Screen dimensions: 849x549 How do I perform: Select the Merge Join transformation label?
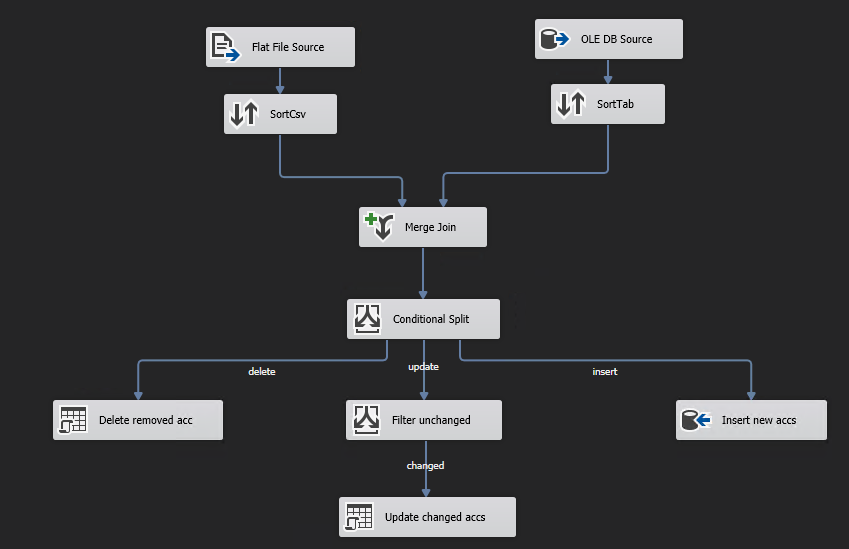click(x=430, y=227)
